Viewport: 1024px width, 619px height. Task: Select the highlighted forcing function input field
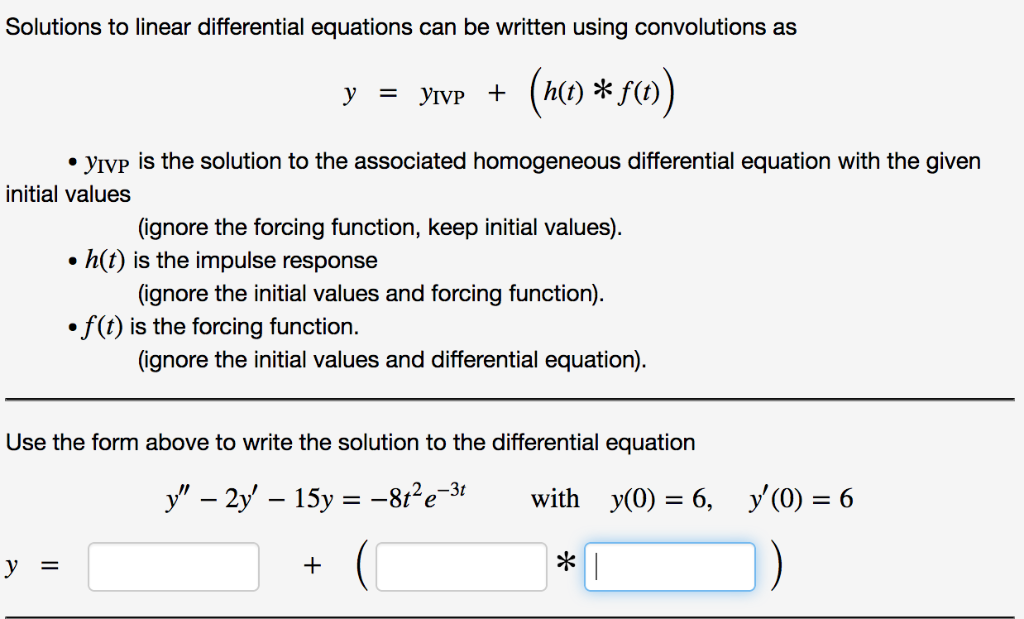click(670, 566)
